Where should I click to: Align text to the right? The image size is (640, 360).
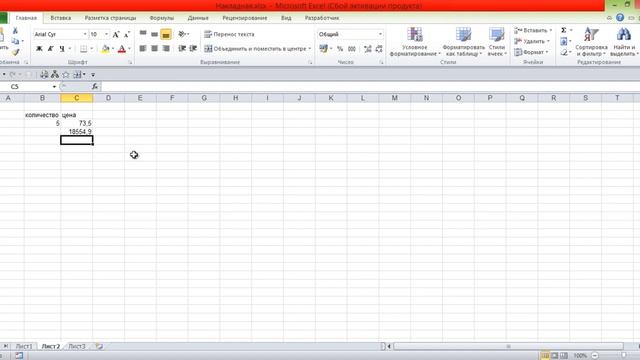pyautogui.click(x=166, y=49)
